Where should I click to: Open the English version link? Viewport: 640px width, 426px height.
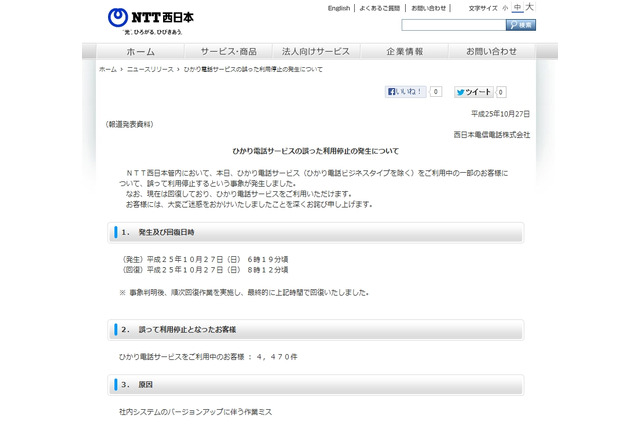pyautogui.click(x=339, y=8)
